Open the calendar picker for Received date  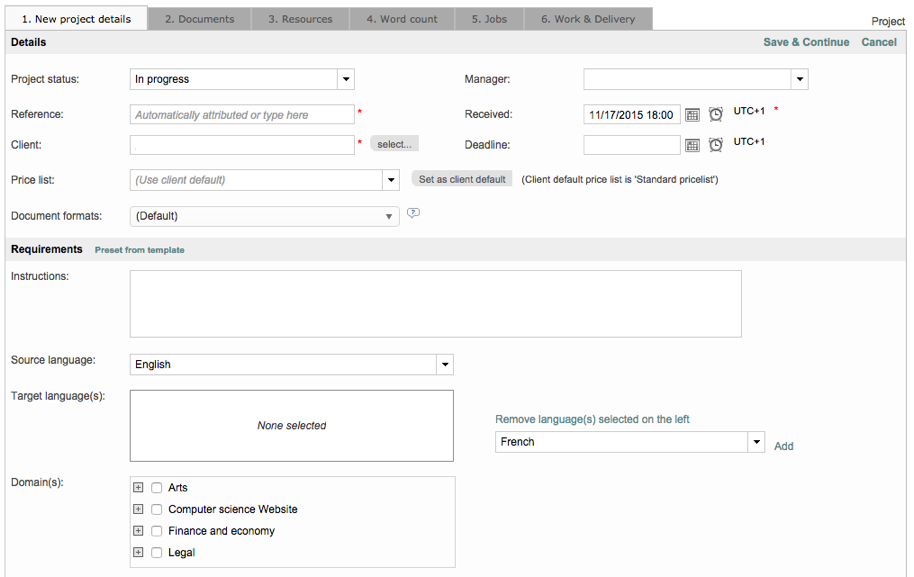692,115
